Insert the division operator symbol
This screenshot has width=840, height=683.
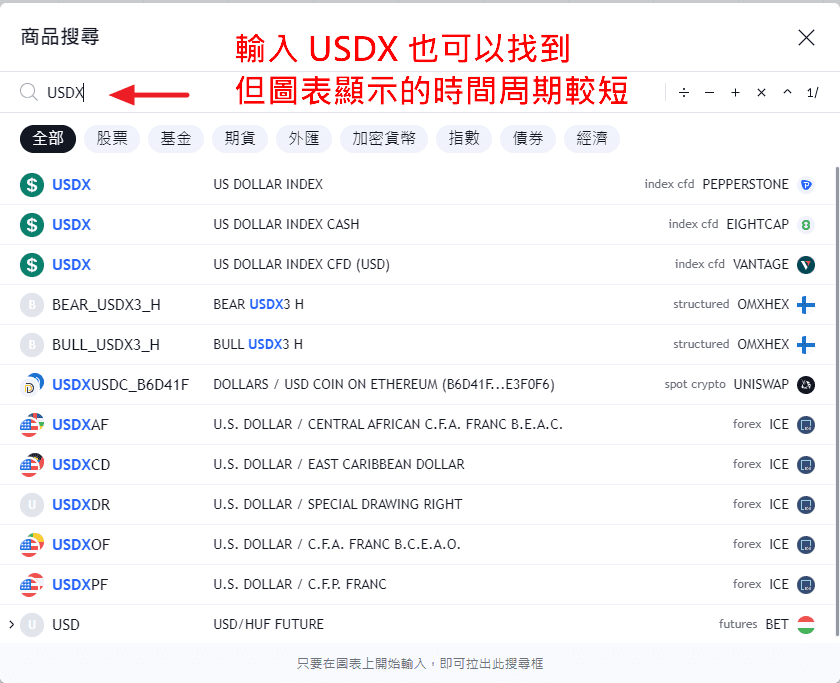(x=684, y=93)
